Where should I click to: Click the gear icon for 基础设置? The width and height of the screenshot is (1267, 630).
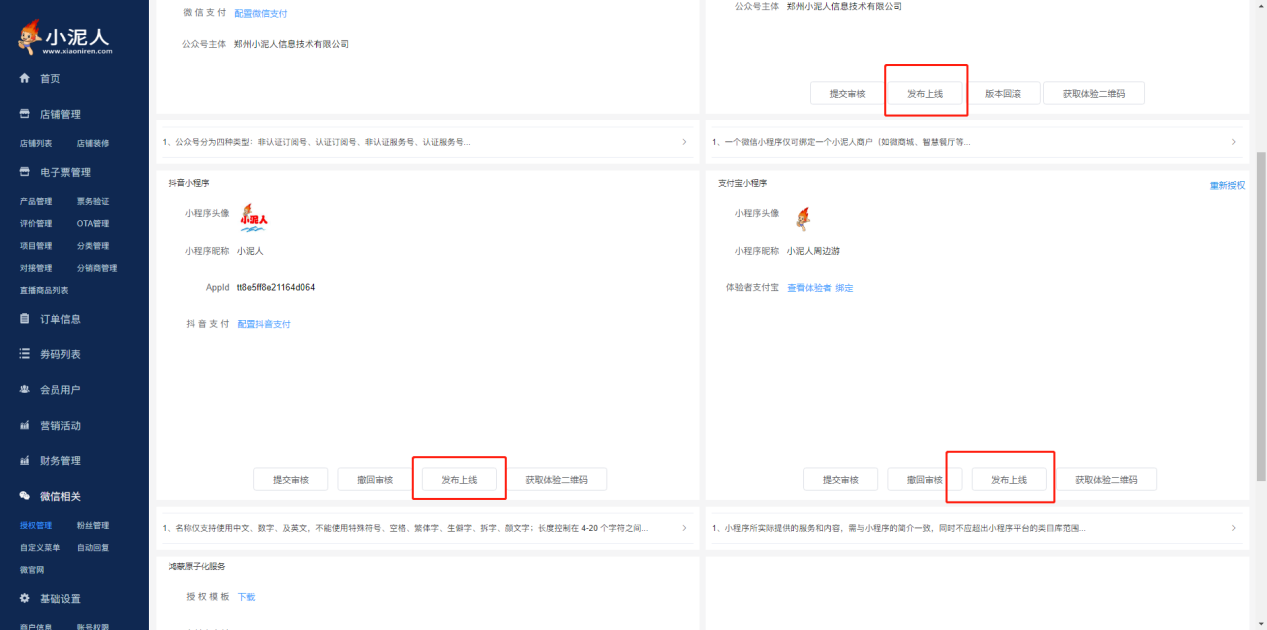pyautogui.click(x=25, y=598)
